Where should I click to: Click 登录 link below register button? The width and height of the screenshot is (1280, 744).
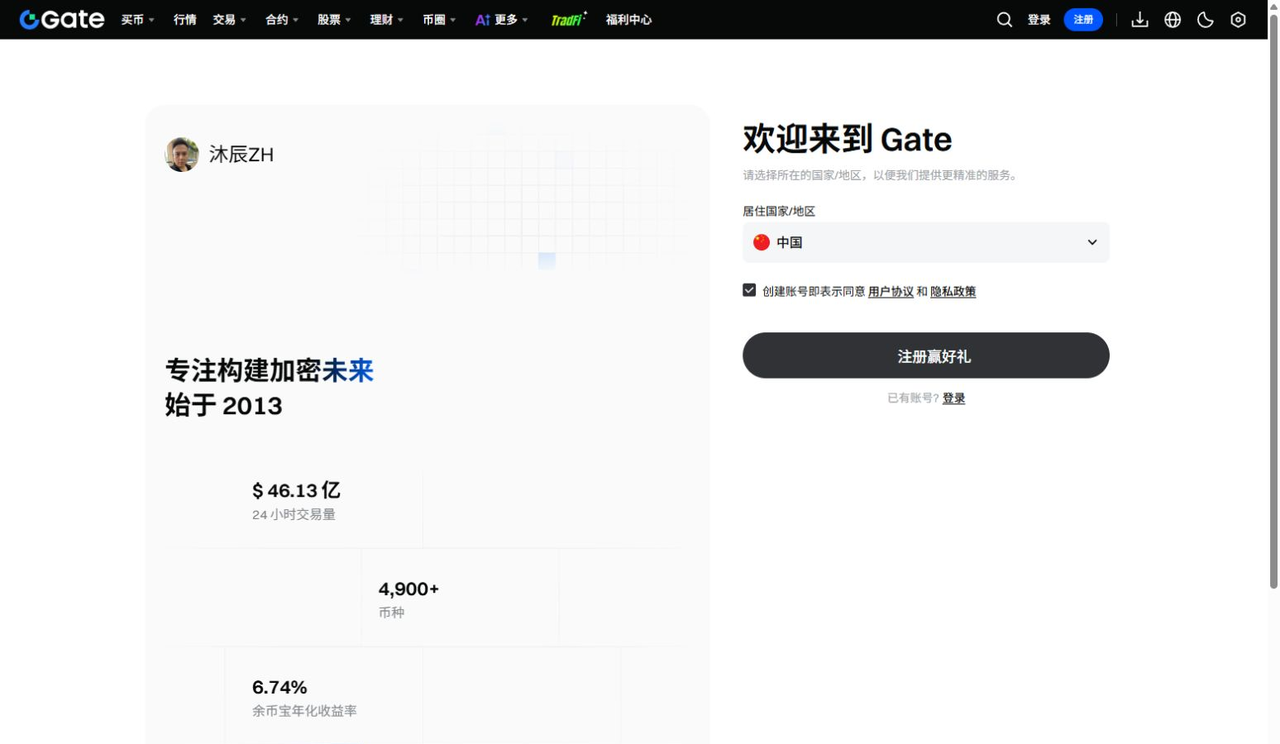tap(954, 398)
